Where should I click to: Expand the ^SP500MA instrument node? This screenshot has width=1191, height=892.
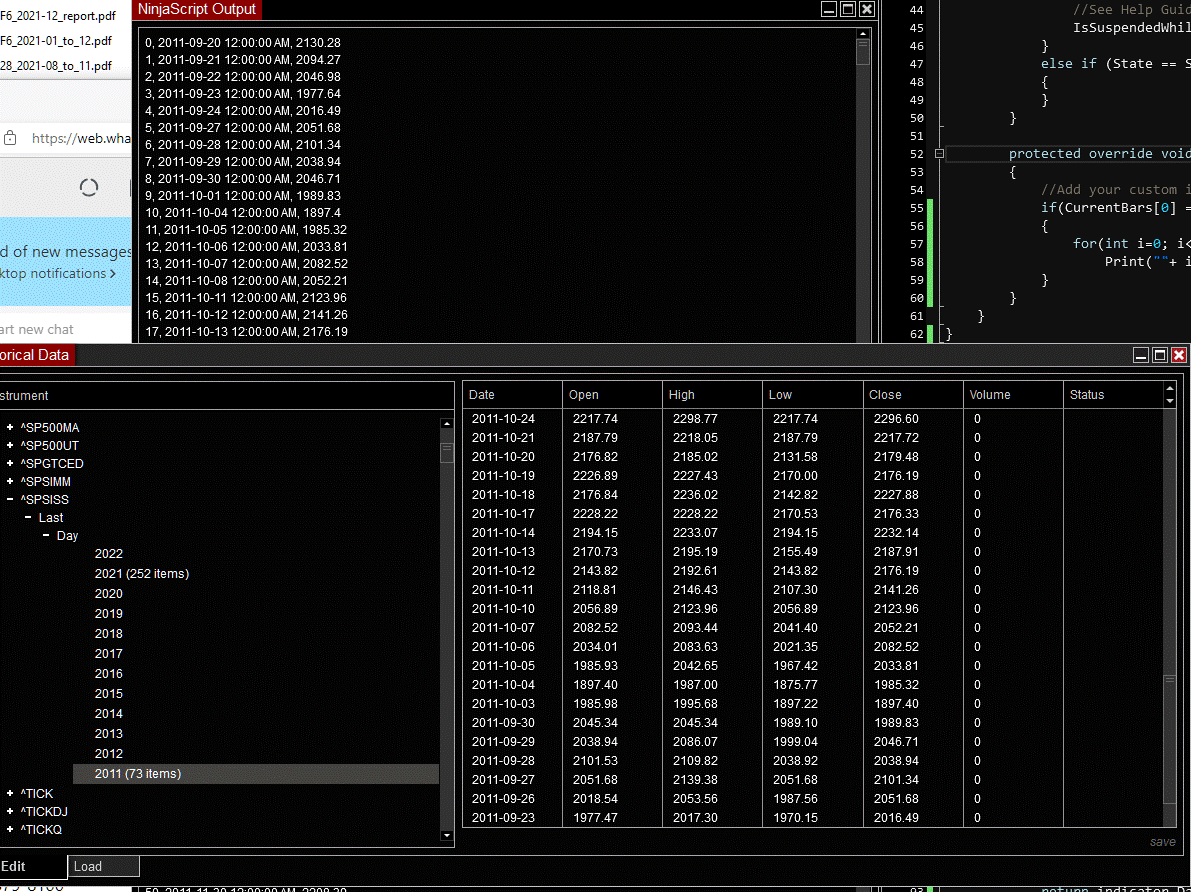click(10, 428)
